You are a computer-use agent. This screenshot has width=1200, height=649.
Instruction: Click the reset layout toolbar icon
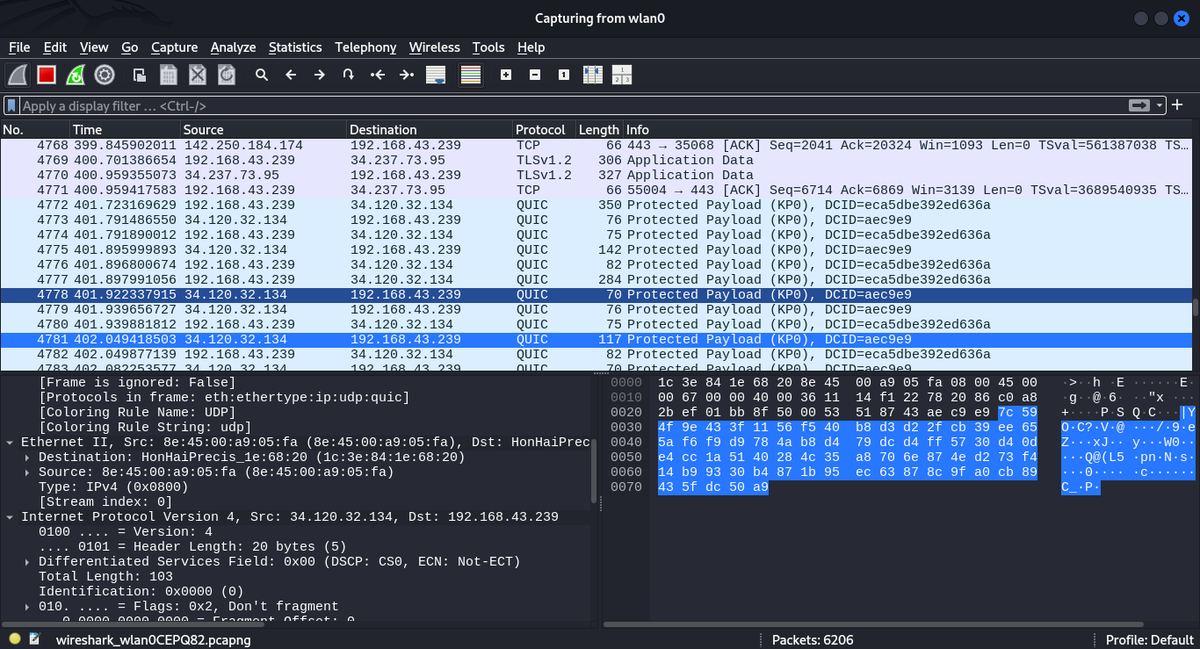coord(621,75)
